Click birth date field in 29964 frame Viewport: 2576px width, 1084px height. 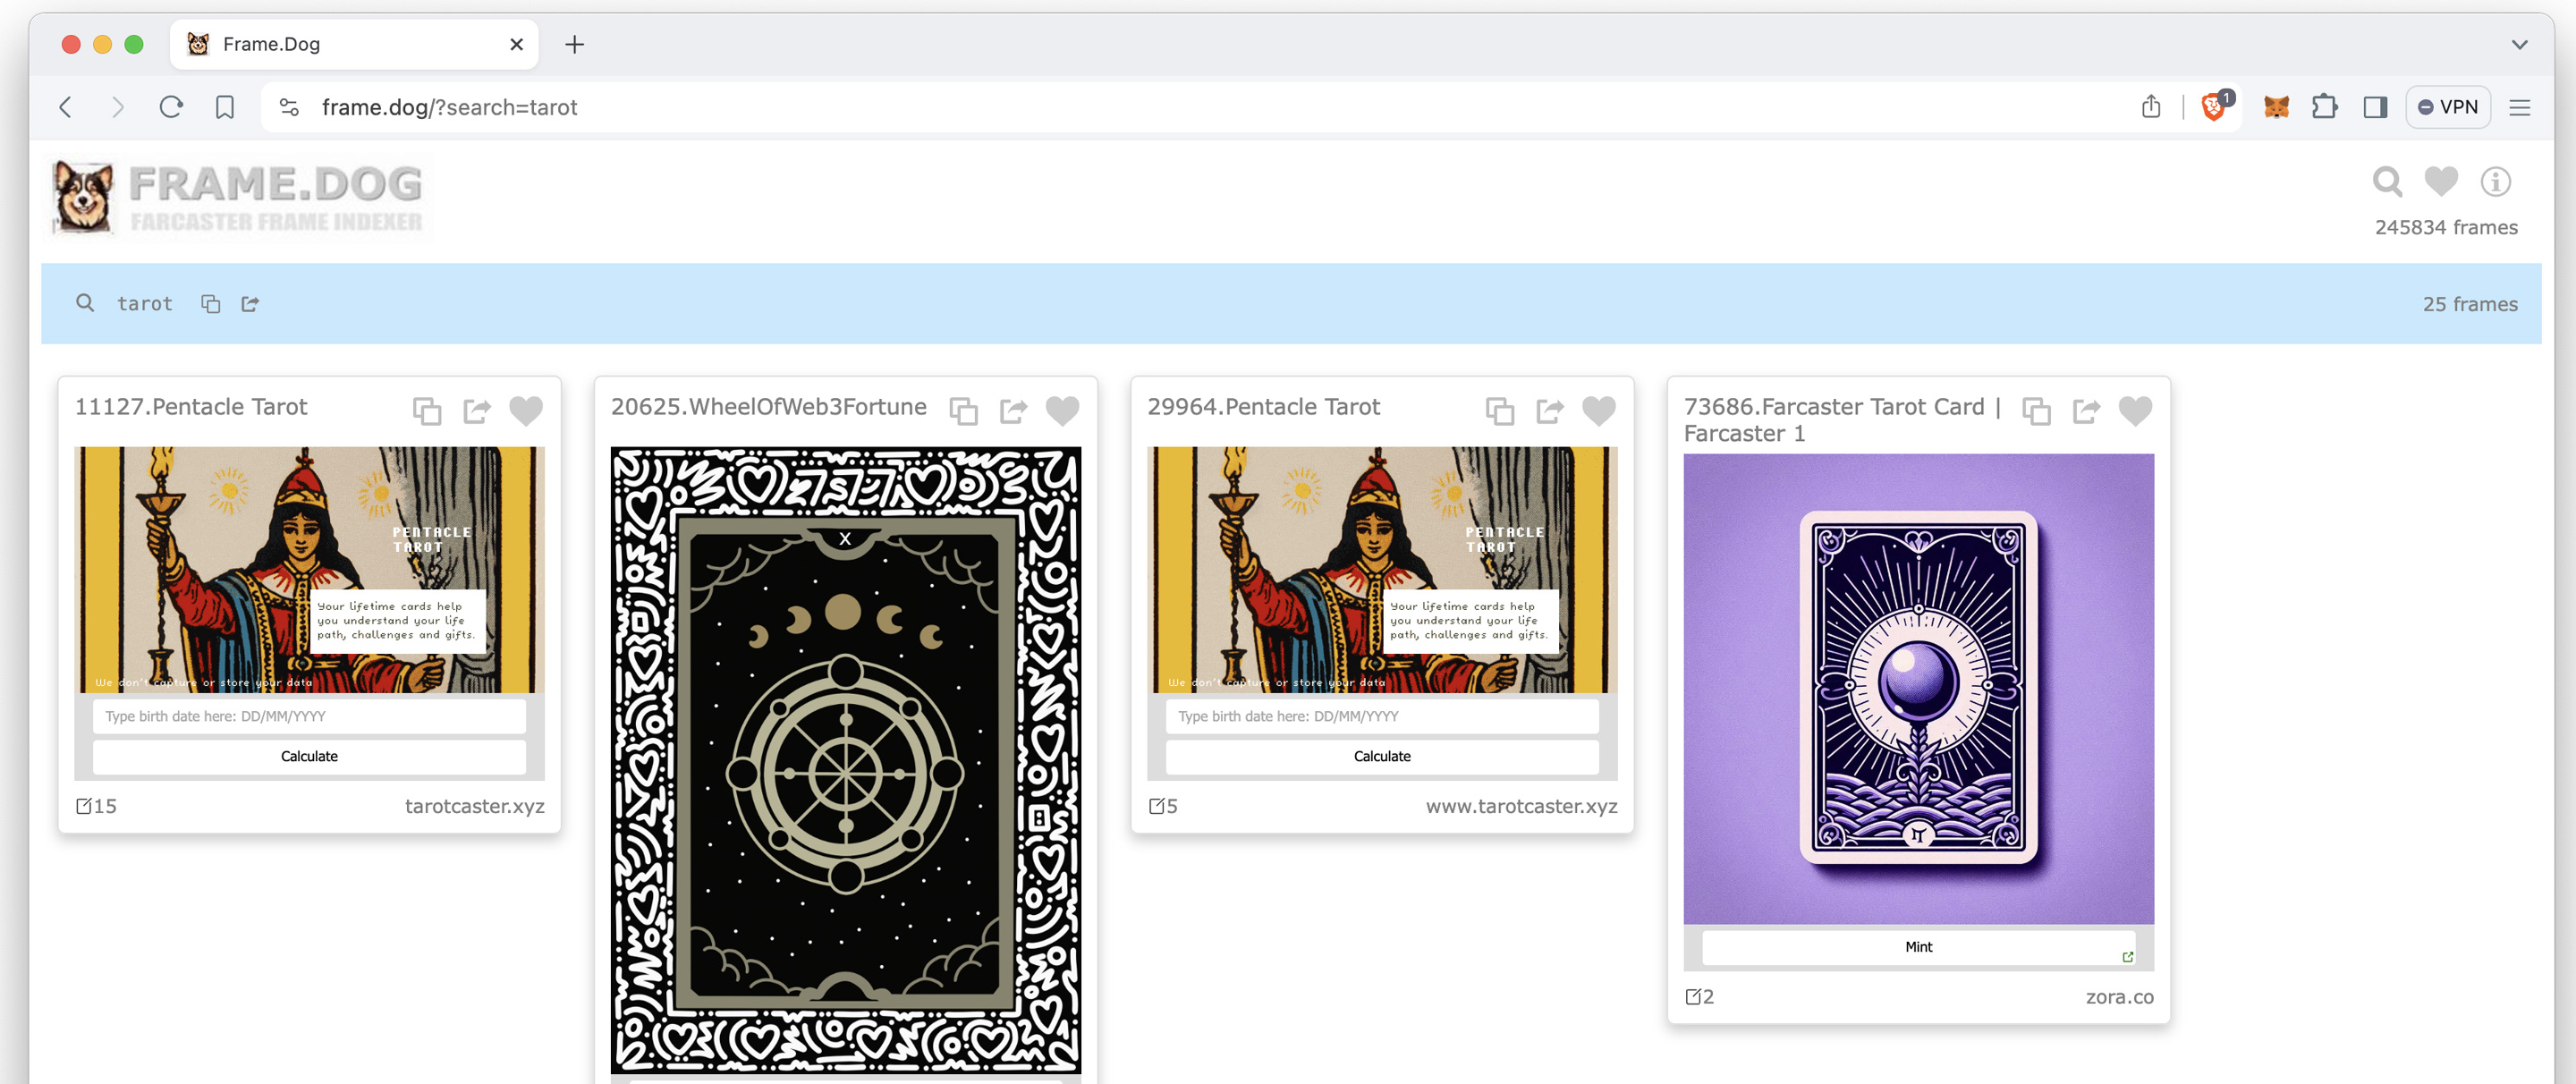(1381, 717)
